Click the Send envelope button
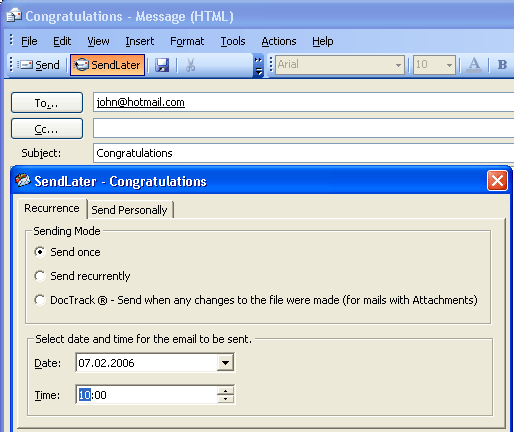This screenshot has height=432, width=514. click(x=38, y=65)
